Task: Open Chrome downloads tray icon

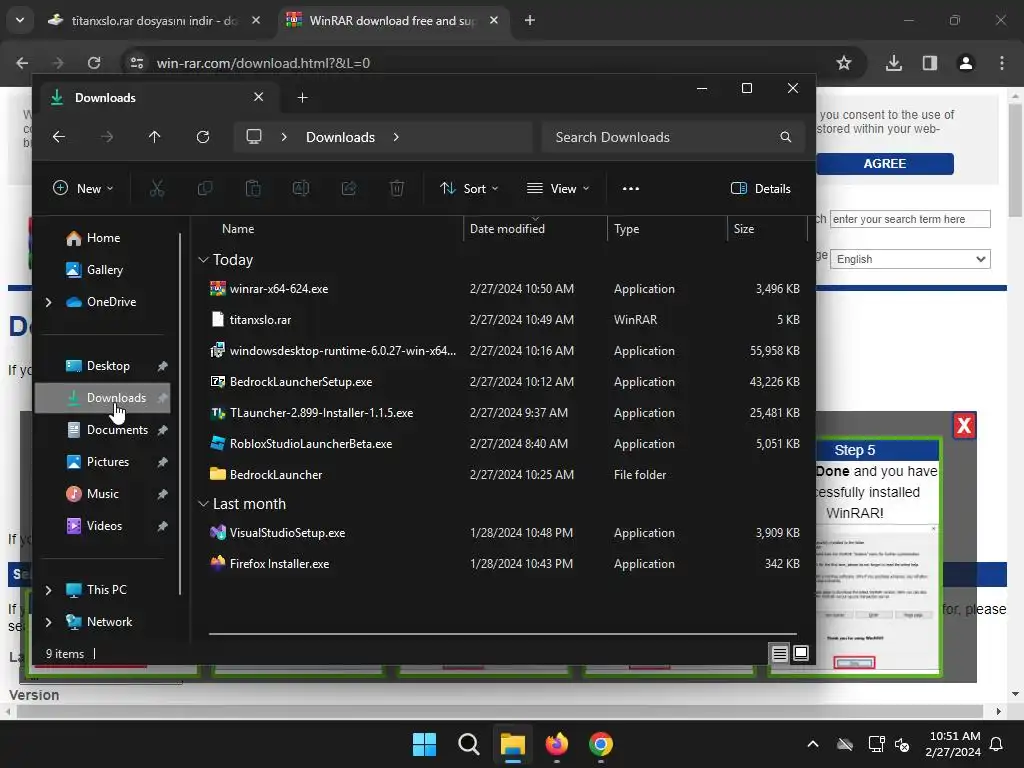Action: (893, 63)
